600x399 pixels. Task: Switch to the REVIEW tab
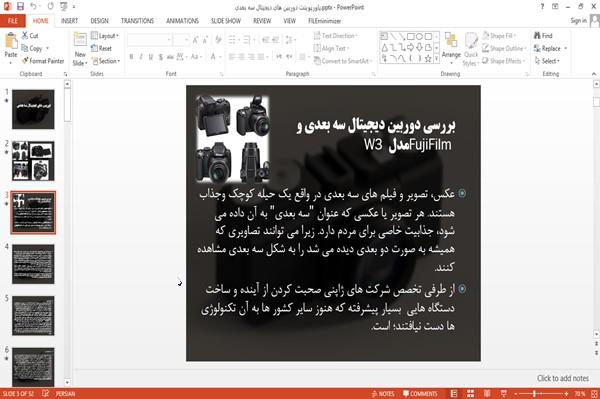[262, 21]
